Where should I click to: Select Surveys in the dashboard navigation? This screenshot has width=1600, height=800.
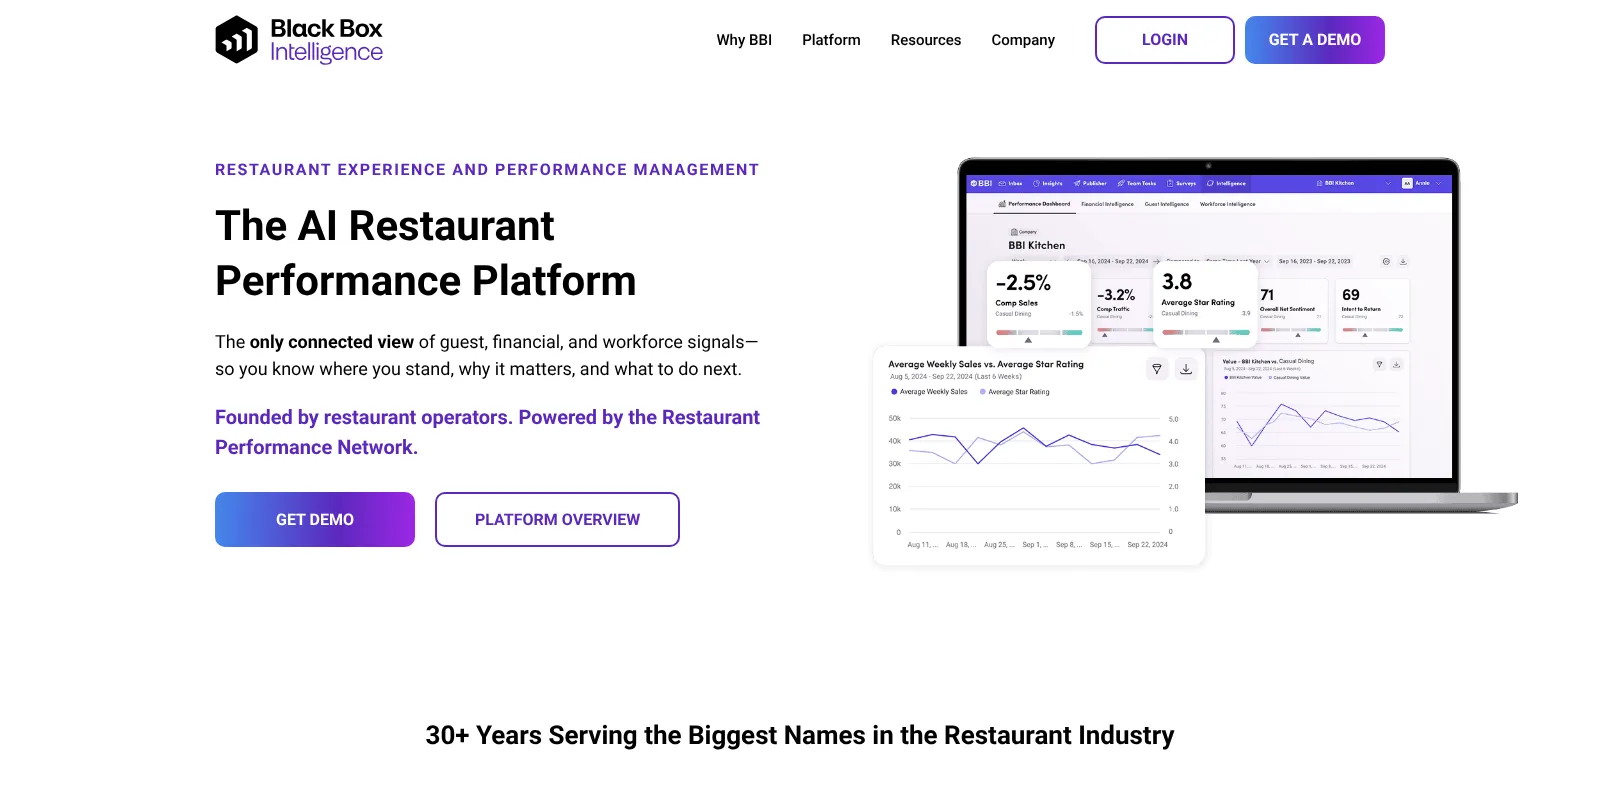click(x=1182, y=183)
